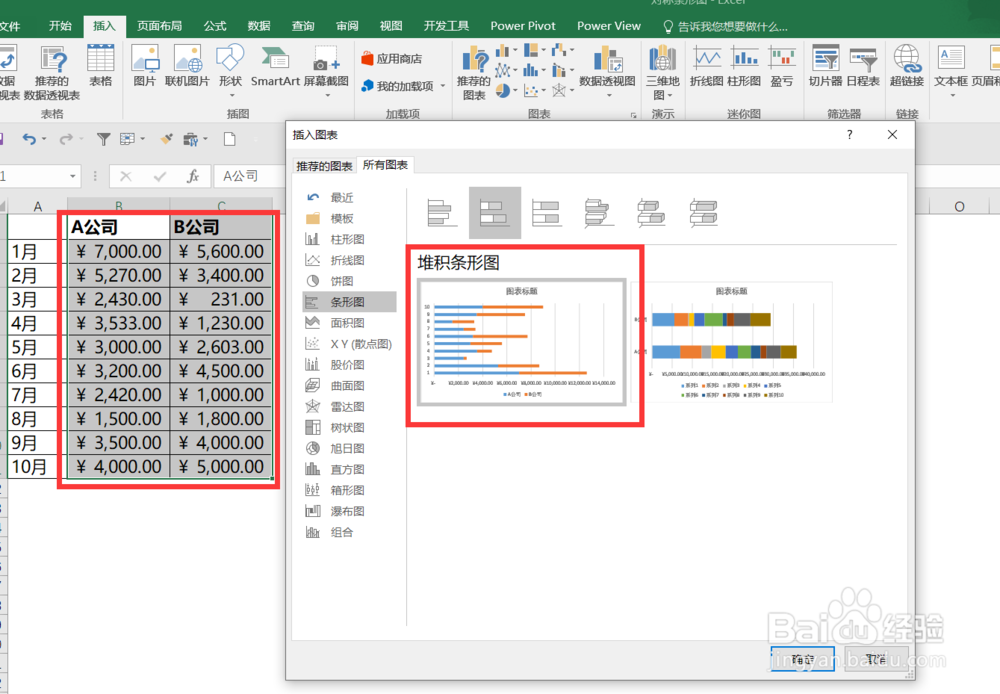Screen dimensions: 1000x694
Task: Click 确定 to confirm chart insertion
Action: 803,659
